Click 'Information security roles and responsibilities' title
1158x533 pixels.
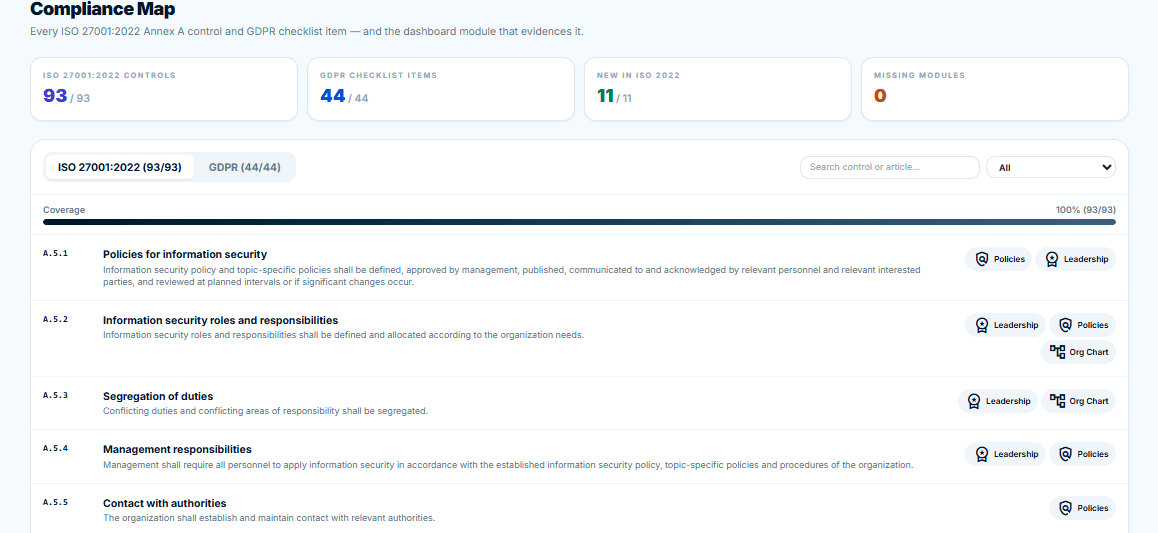tap(220, 320)
